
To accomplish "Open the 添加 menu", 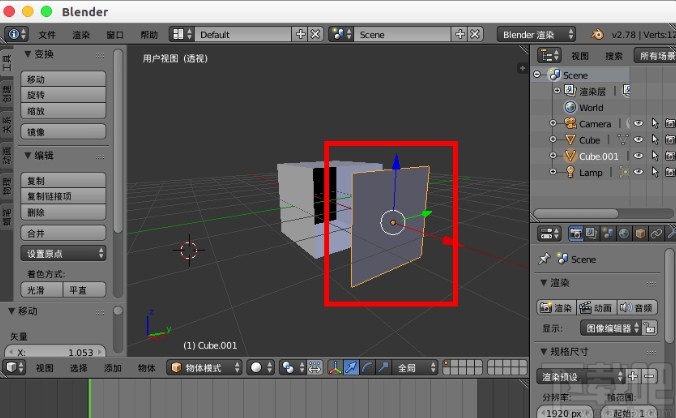I will (x=113, y=368).
